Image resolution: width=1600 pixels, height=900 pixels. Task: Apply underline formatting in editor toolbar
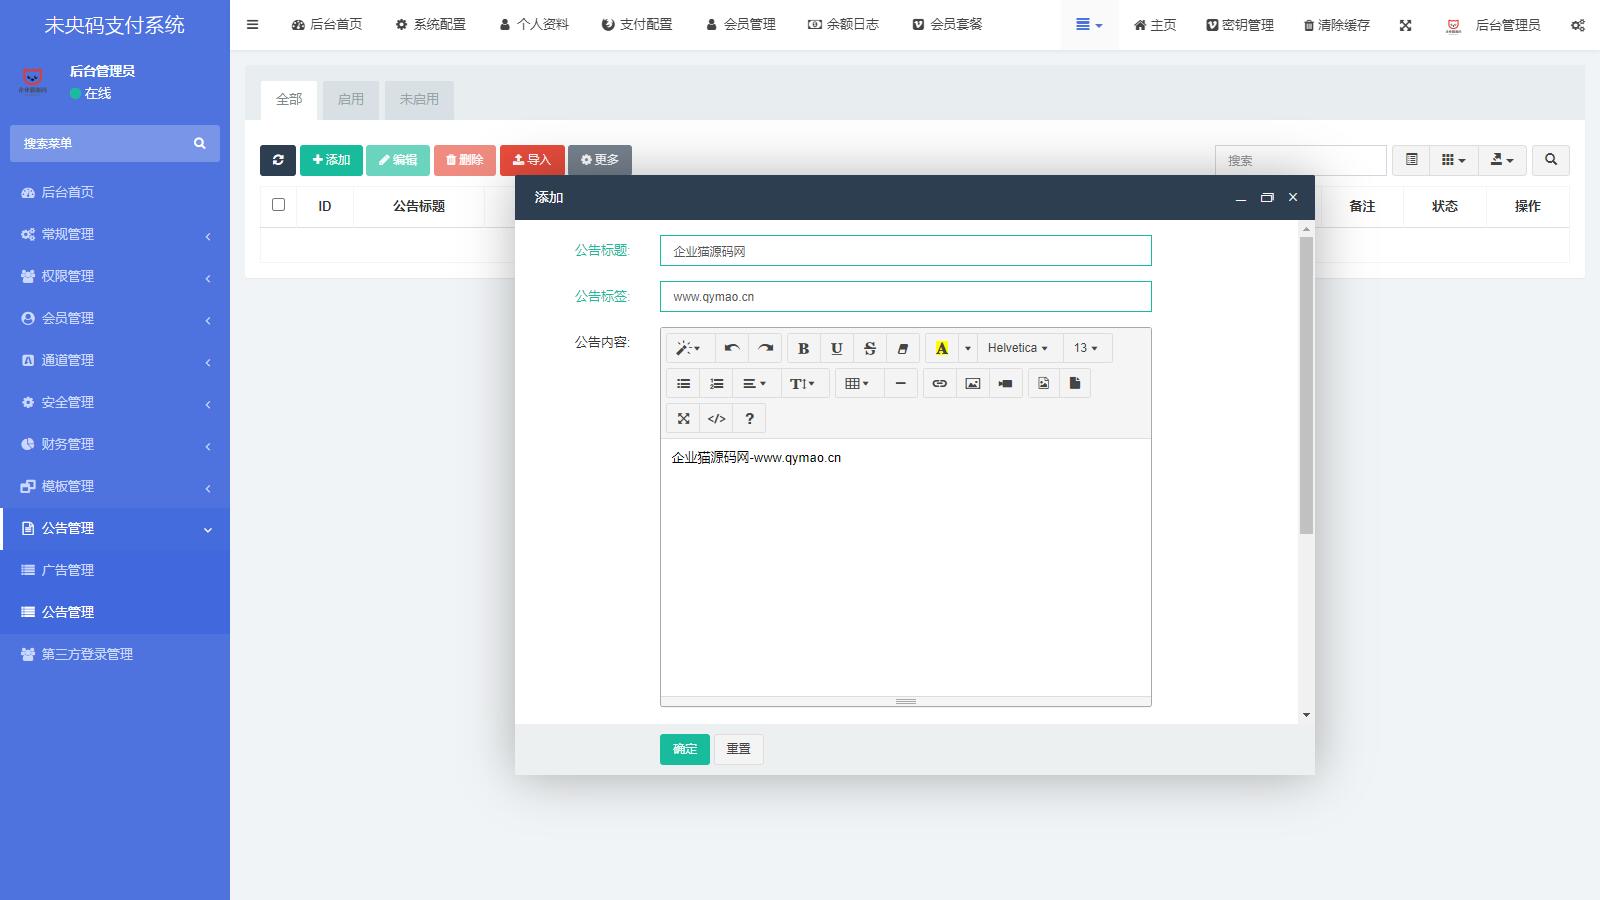click(837, 348)
